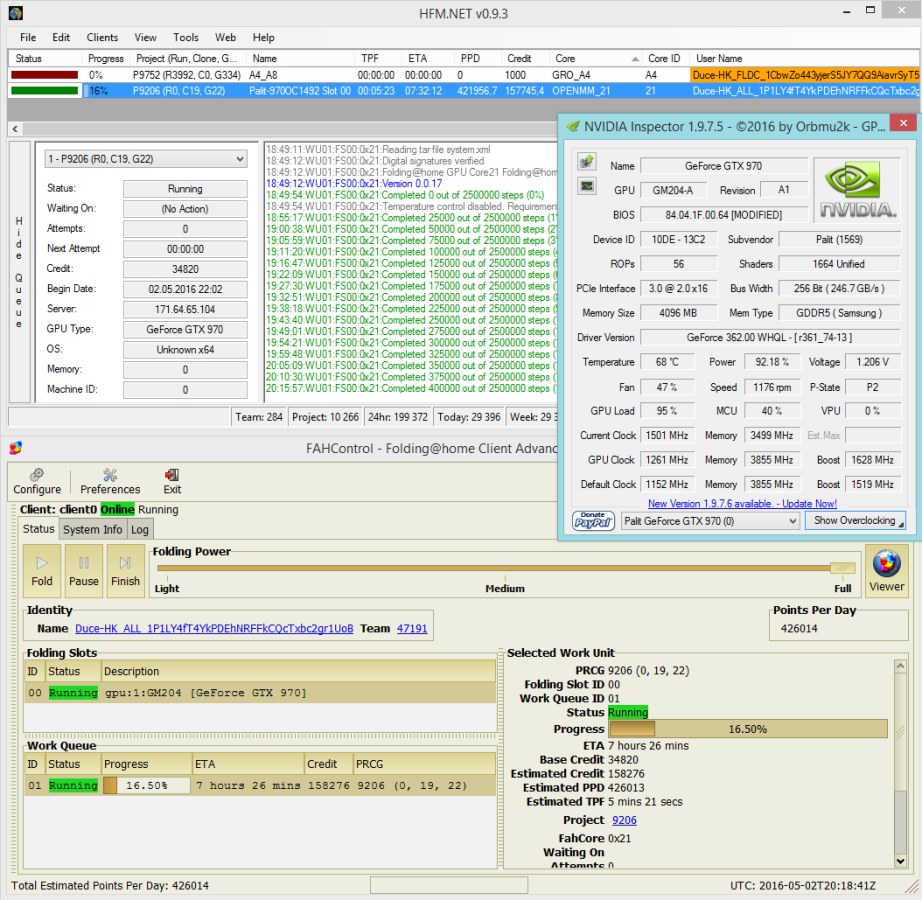The height and width of the screenshot is (900, 922).
Task: Switch to the Log tab in FAHControl
Action: pyautogui.click(x=139, y=530)
